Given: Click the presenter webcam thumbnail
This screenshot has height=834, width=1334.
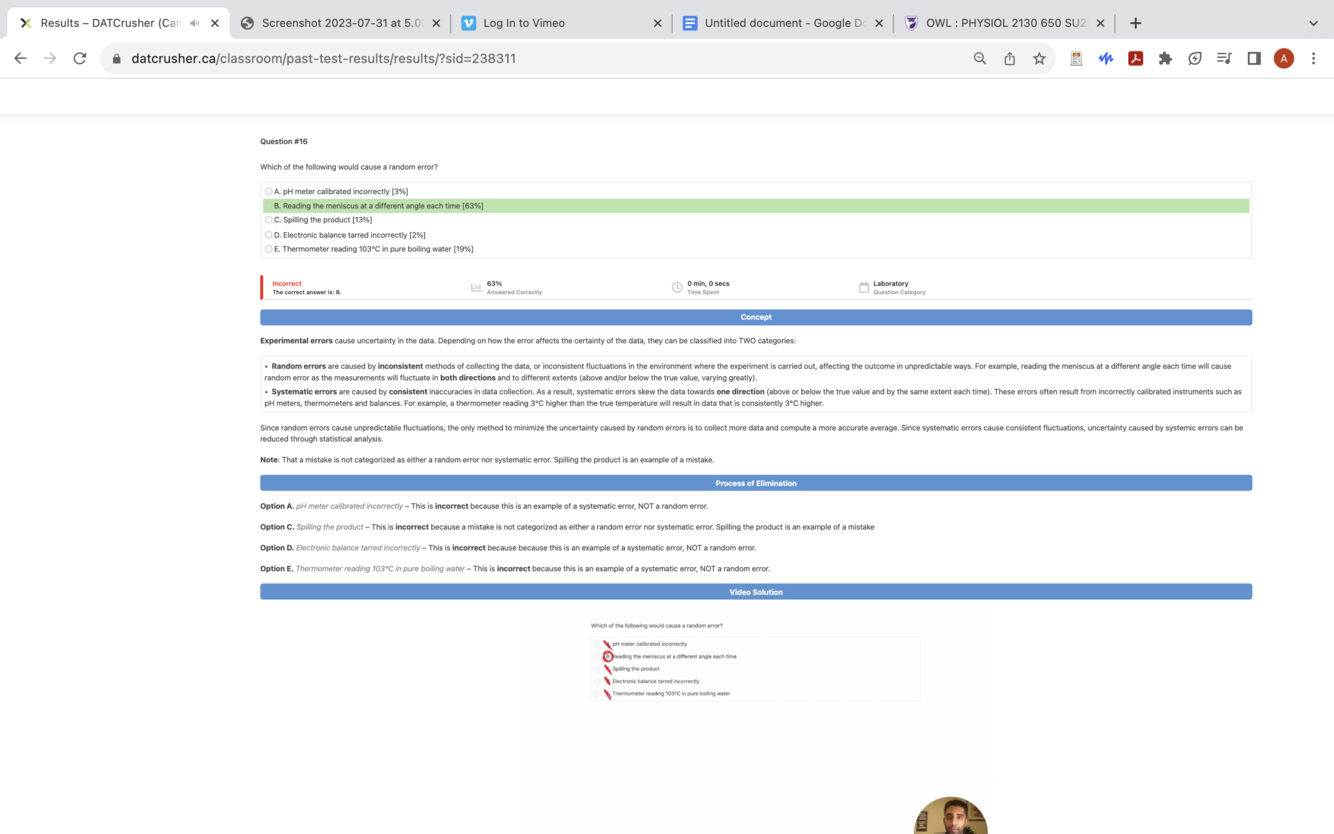Looking at the screenshot, I should pos(951,816).
